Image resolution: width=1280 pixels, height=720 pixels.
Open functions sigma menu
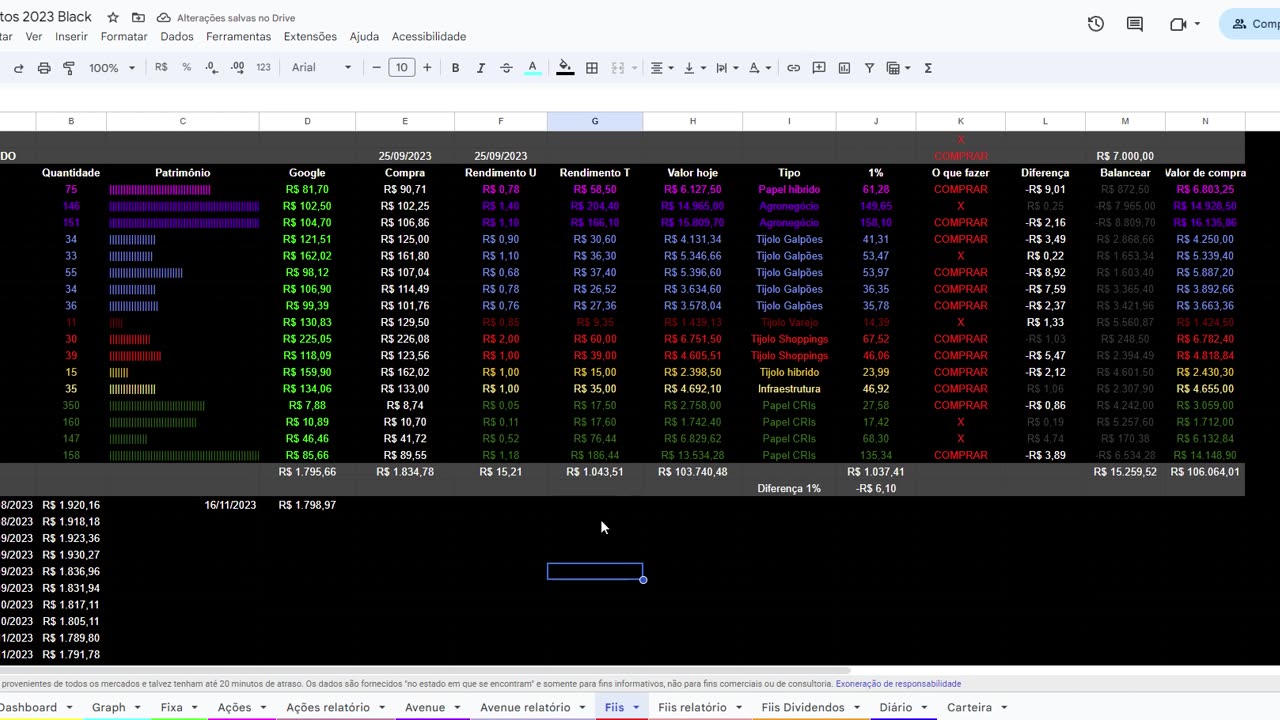click(928, 68)
